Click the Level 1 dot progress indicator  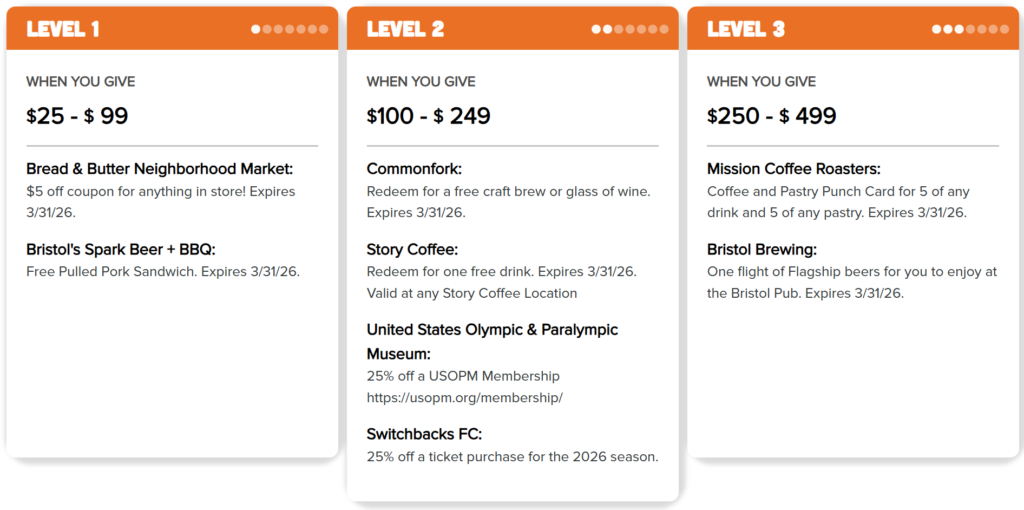289,29
